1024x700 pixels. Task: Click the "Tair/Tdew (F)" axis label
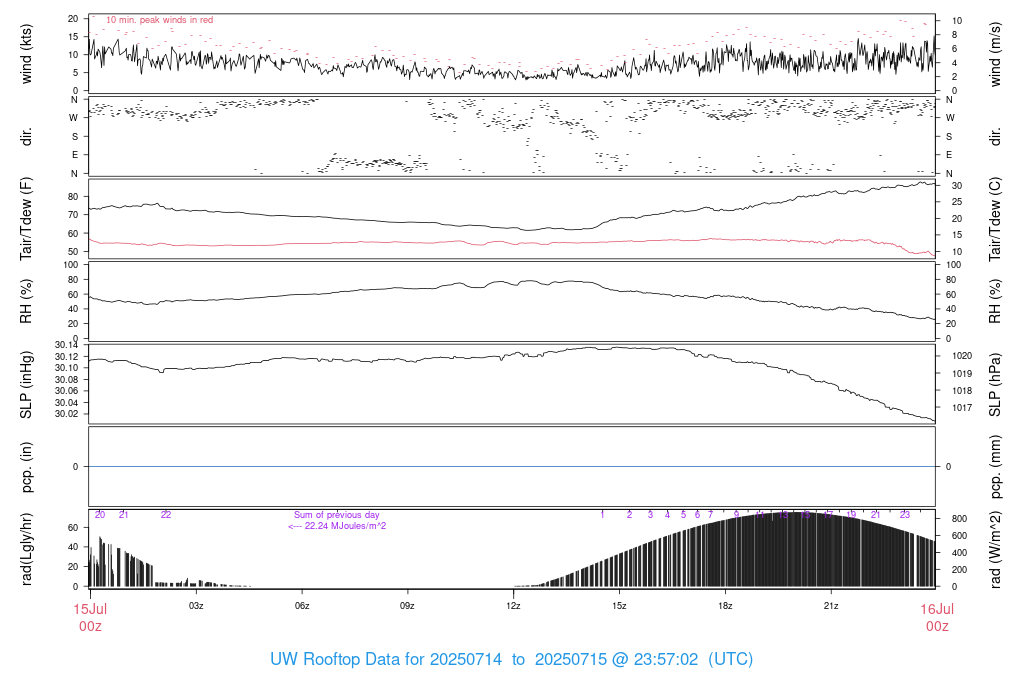26,219
